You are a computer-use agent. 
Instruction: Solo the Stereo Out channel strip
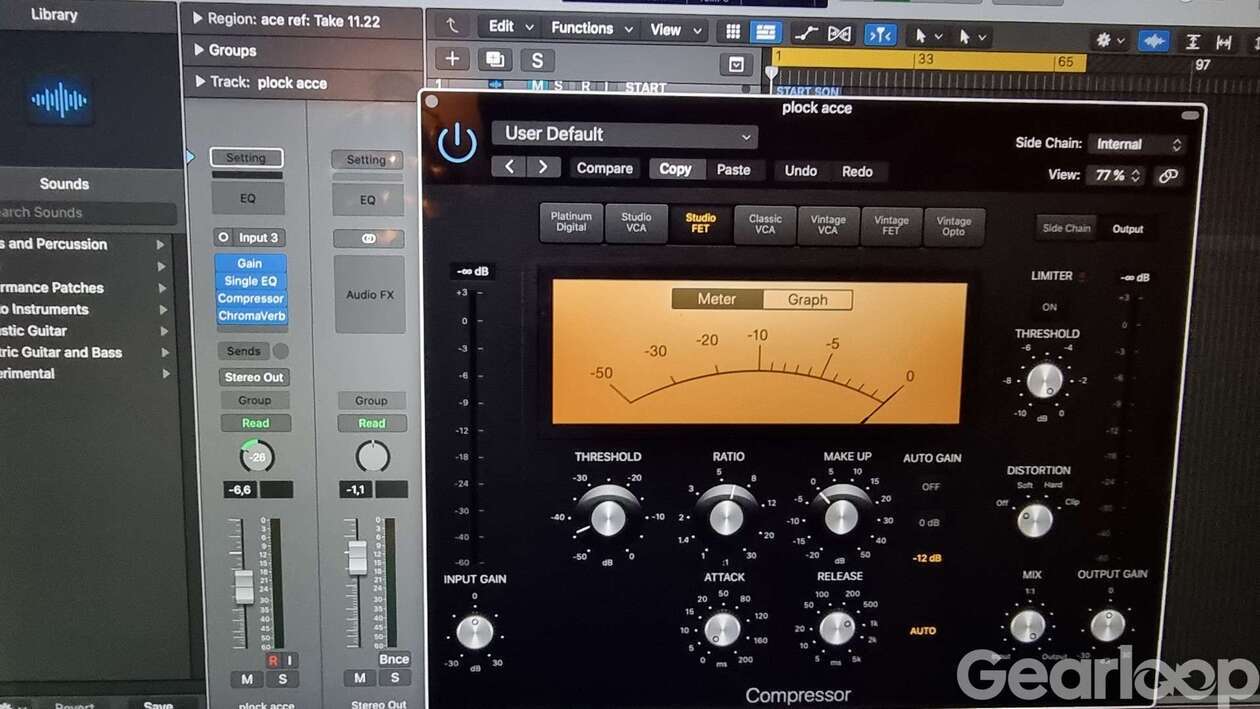pyautogui.click(x=394, y=678)
